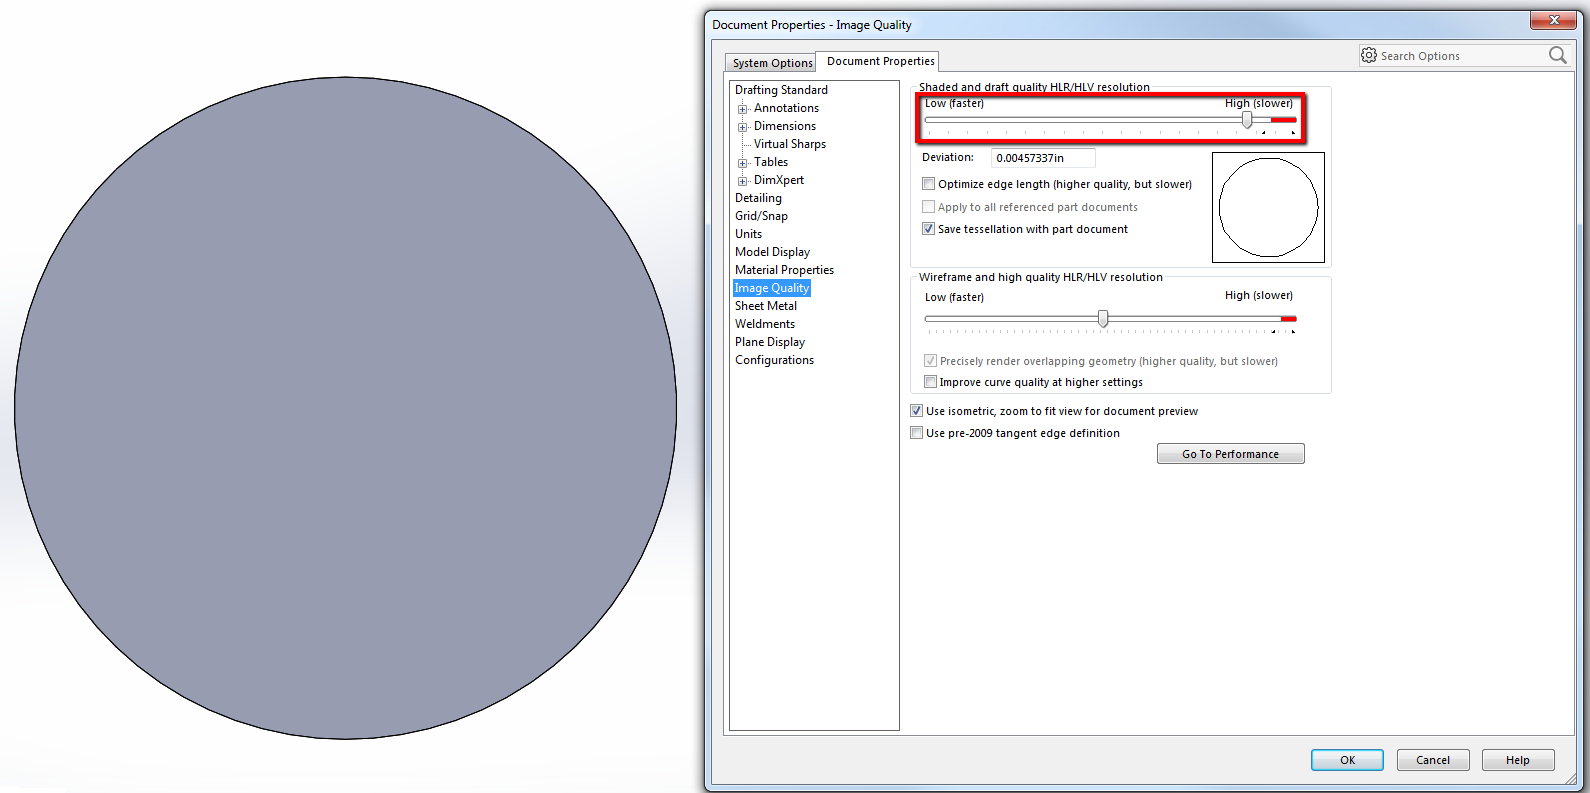Click the search magnifier icon
Viewport: 1590px width, 793px height.
click(1557, 56)
